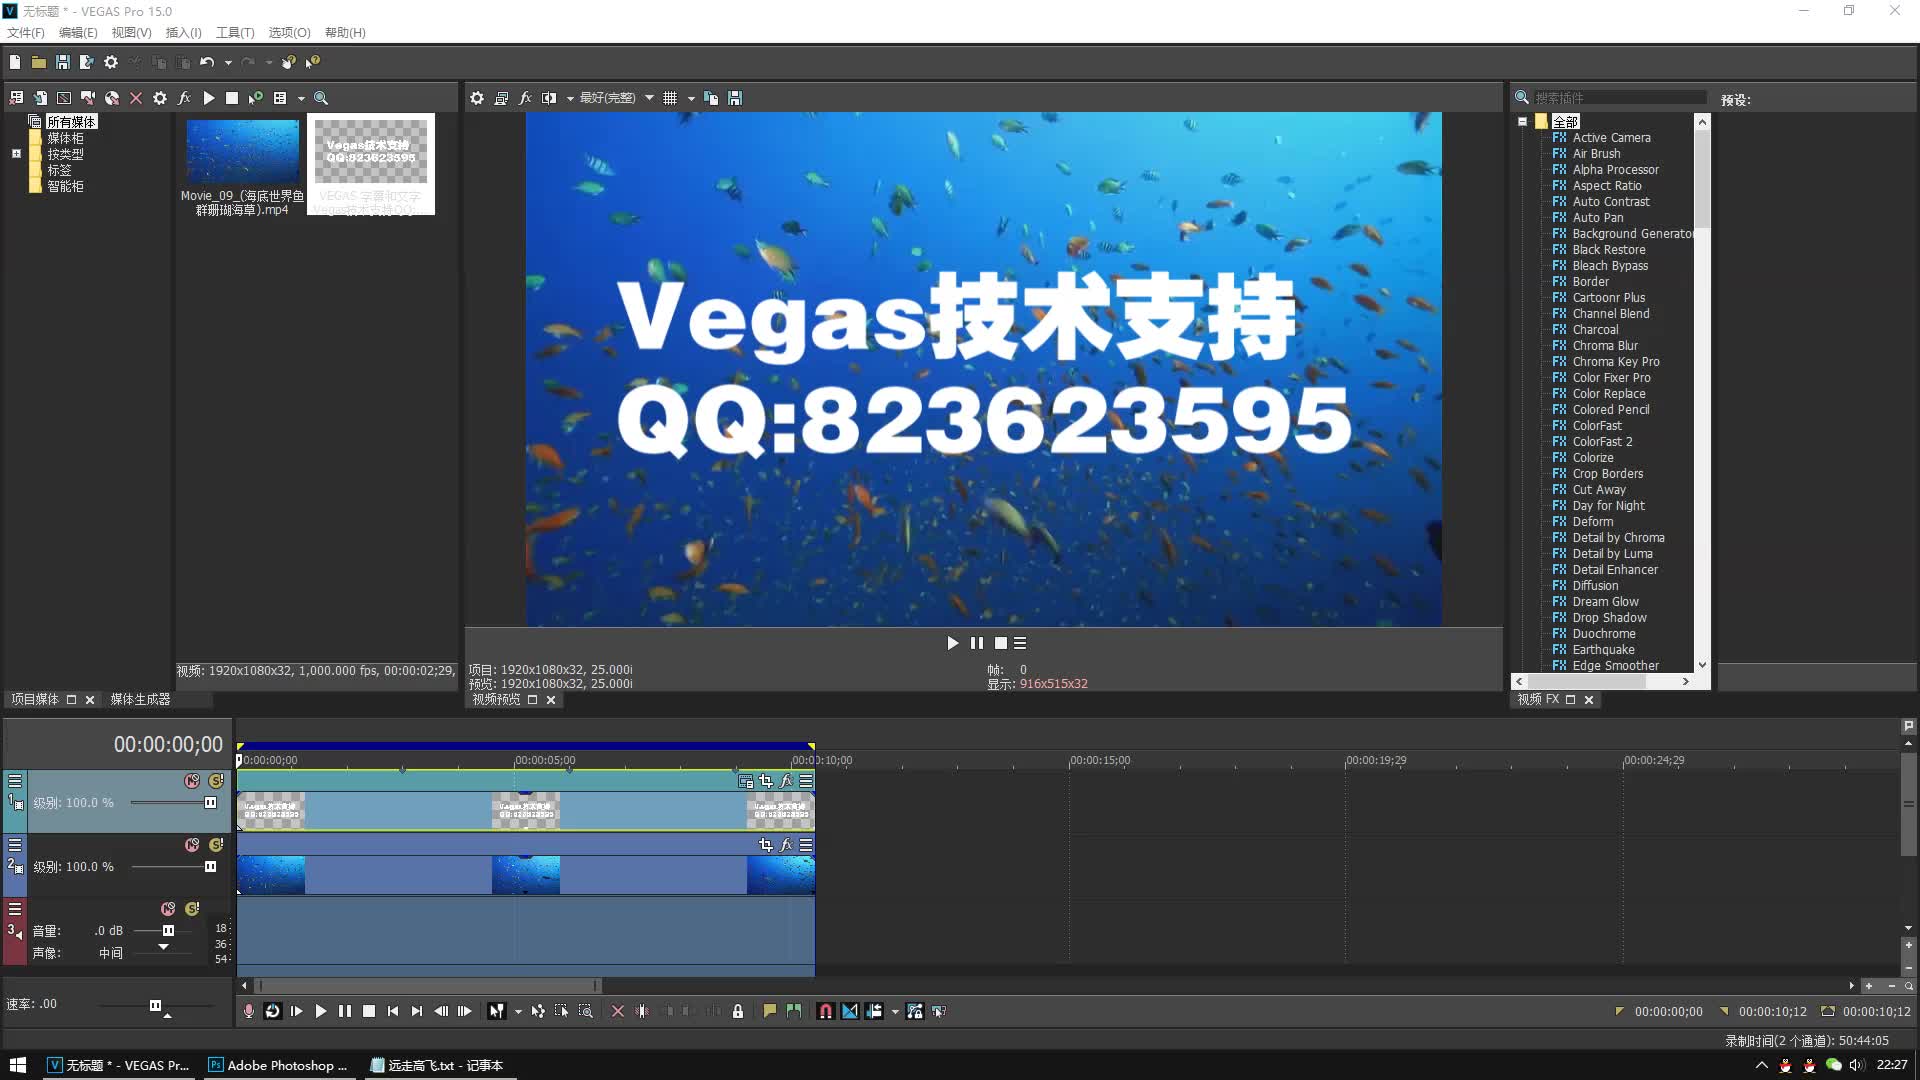
Task: Select the zoom magnifier tool in project media toolbar
Action: [x=321, y=98]
